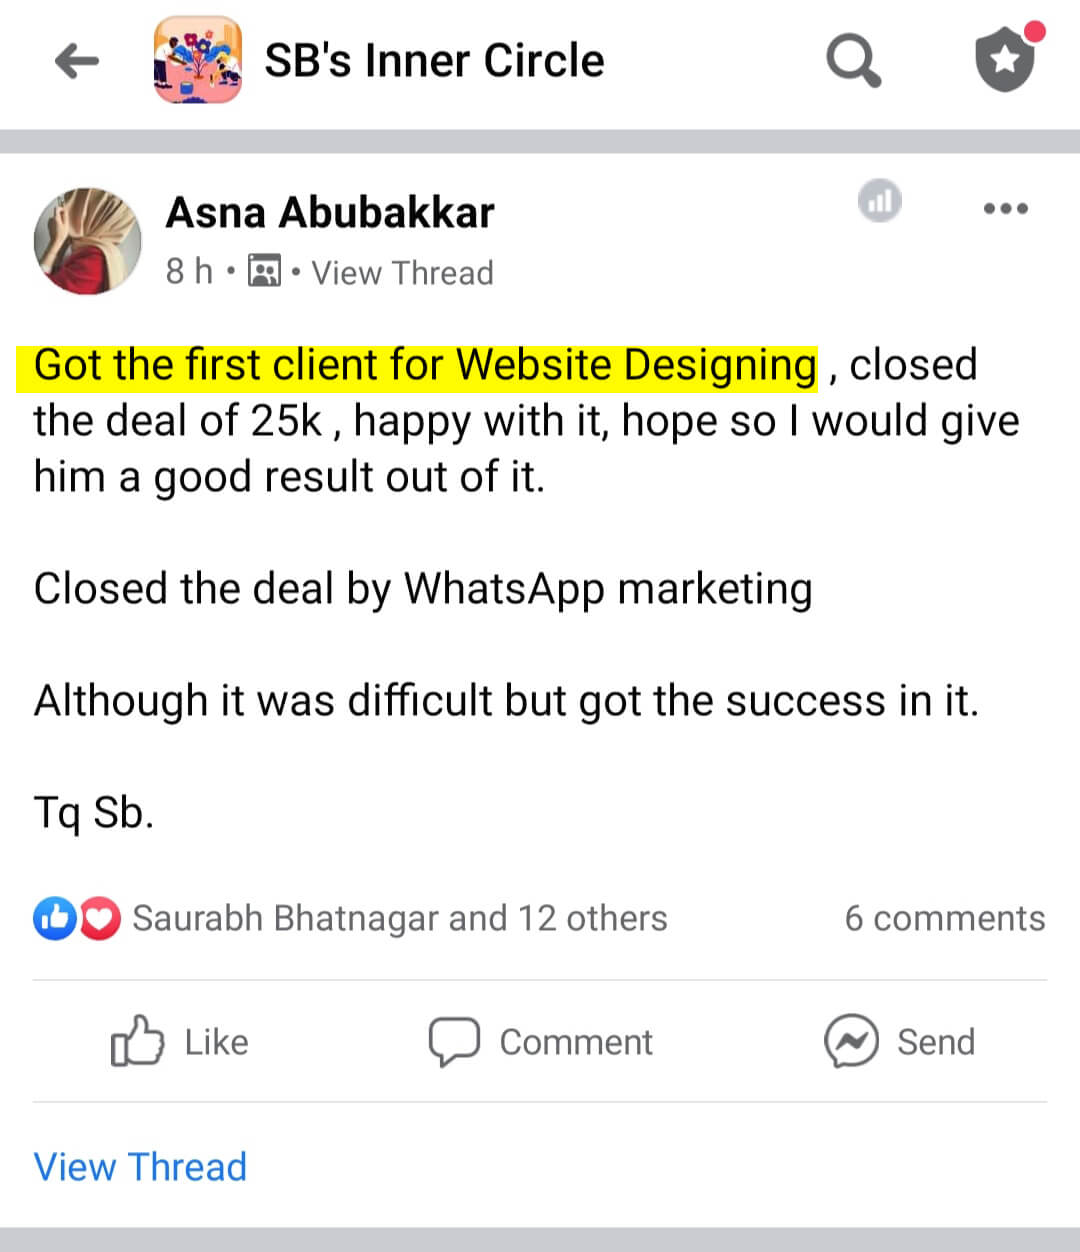Tap the thumbs-up reaction icon under the post
Viewport: 1080px width, 1252px height.
click(57, 917)
